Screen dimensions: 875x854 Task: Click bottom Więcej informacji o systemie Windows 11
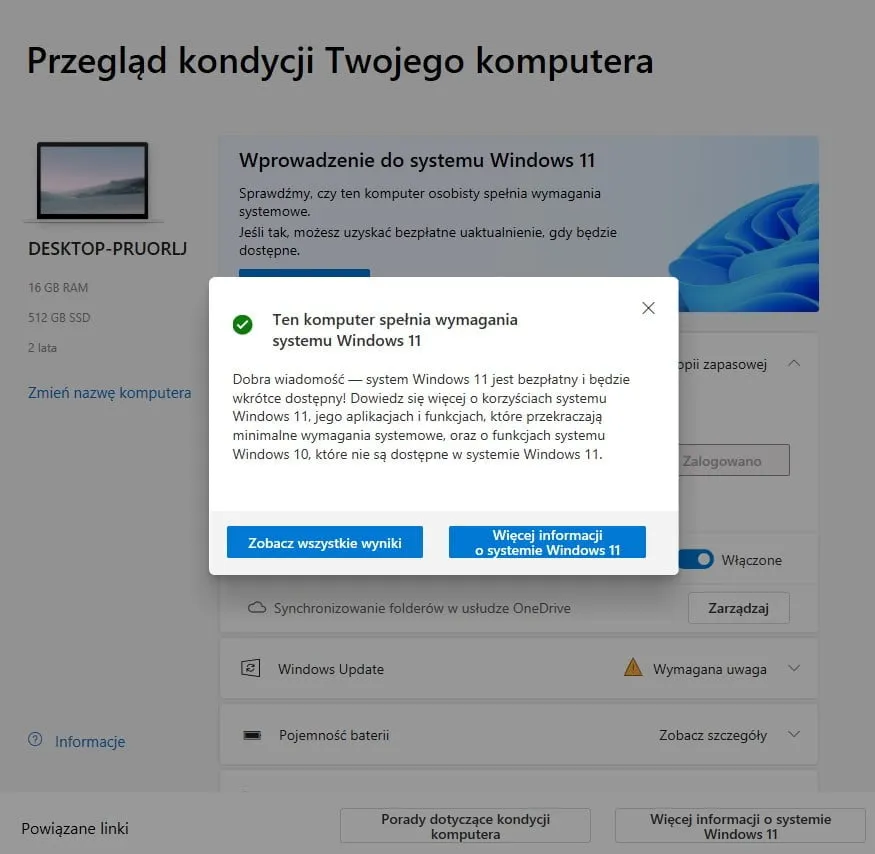(741, 826)
